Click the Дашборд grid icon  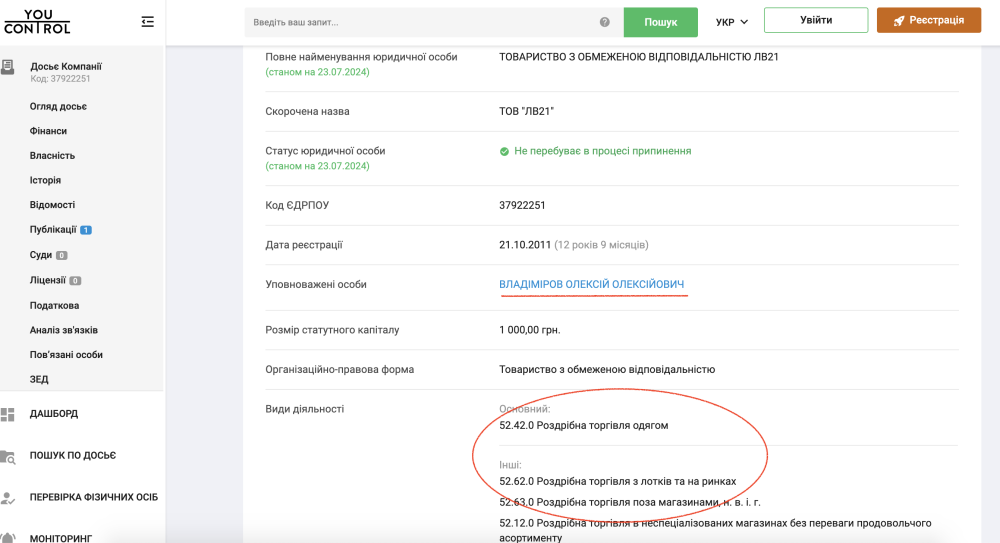click(x=8, y=414)
